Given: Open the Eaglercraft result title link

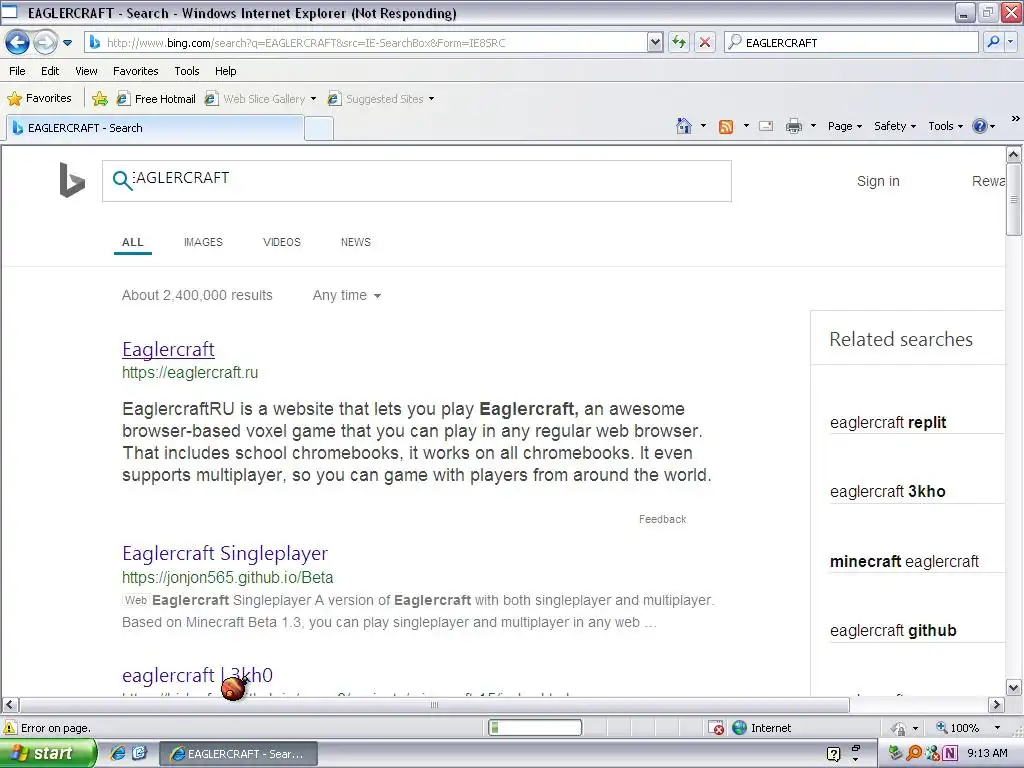Looking at the screenshot, I should 168,349.
